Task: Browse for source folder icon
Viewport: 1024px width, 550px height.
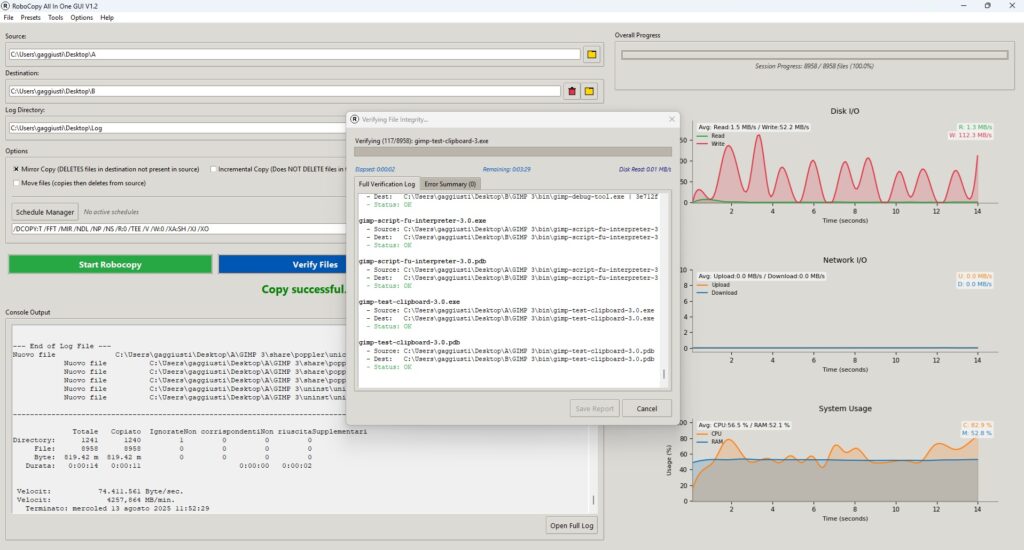Action: pos(592,54)
